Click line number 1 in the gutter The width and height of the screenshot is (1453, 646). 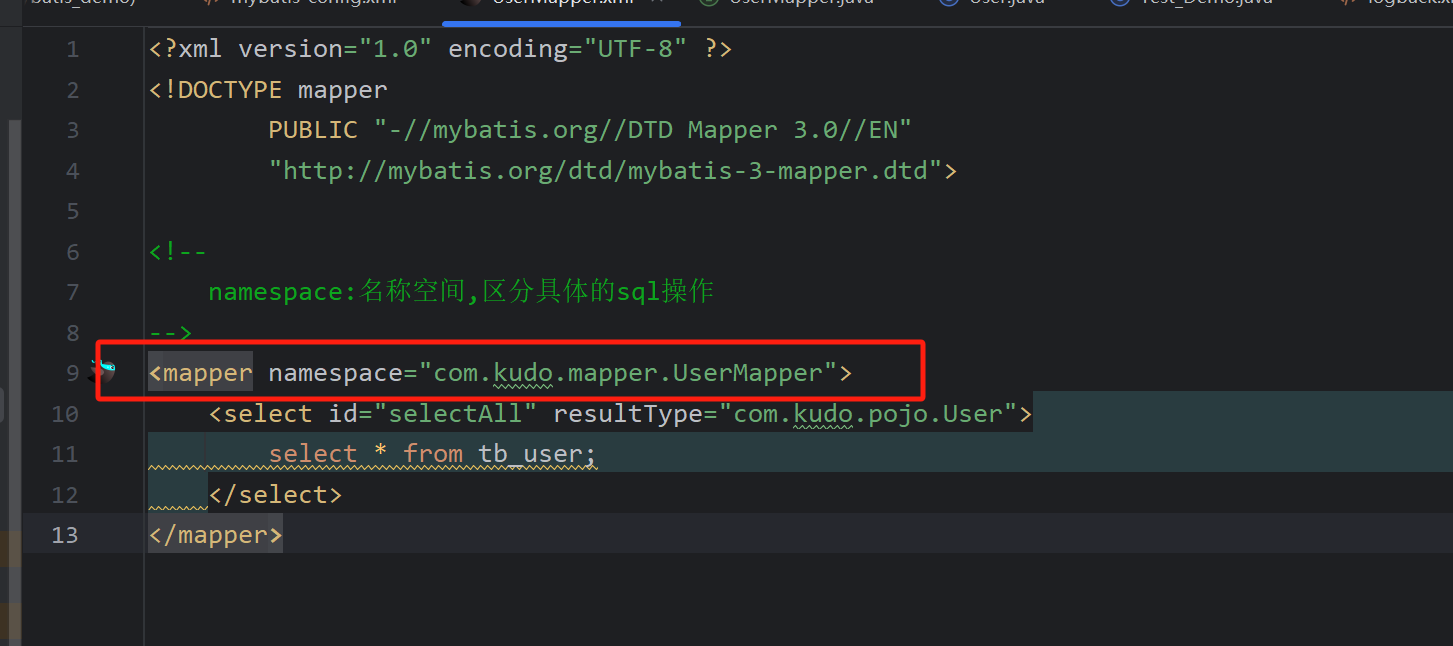[72, 50]
